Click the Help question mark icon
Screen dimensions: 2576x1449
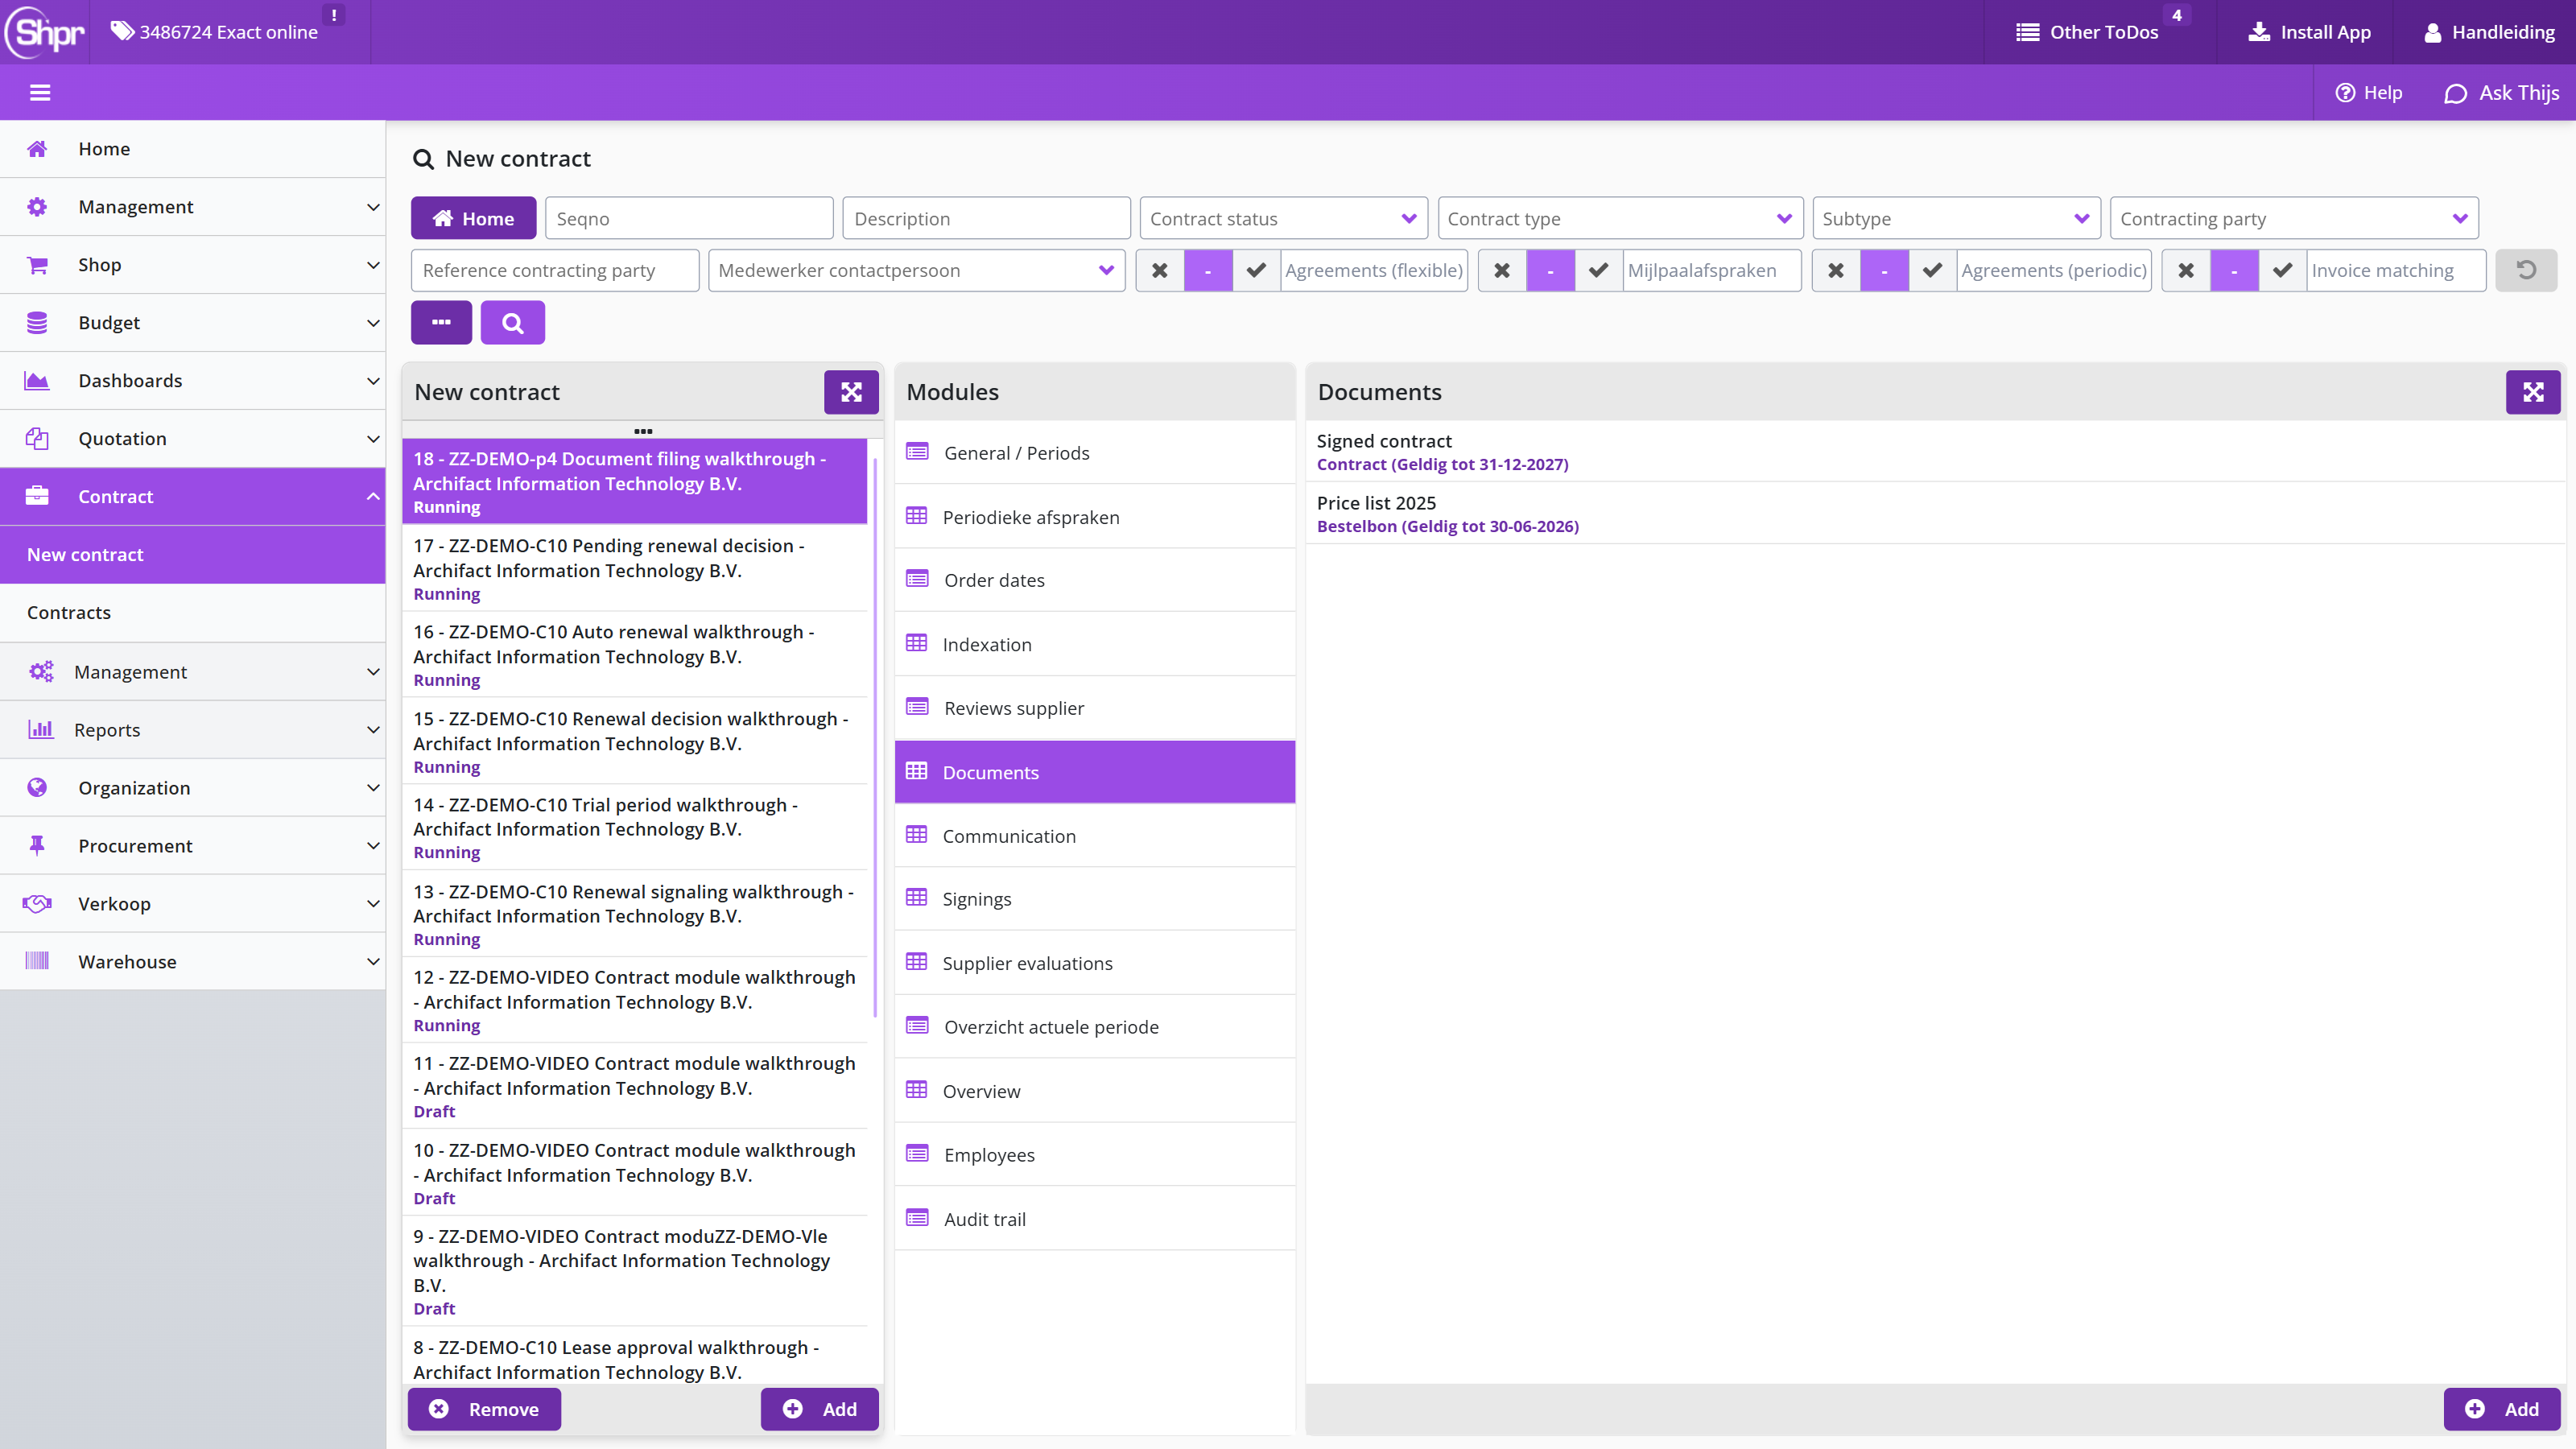(x=2344, y=93)
